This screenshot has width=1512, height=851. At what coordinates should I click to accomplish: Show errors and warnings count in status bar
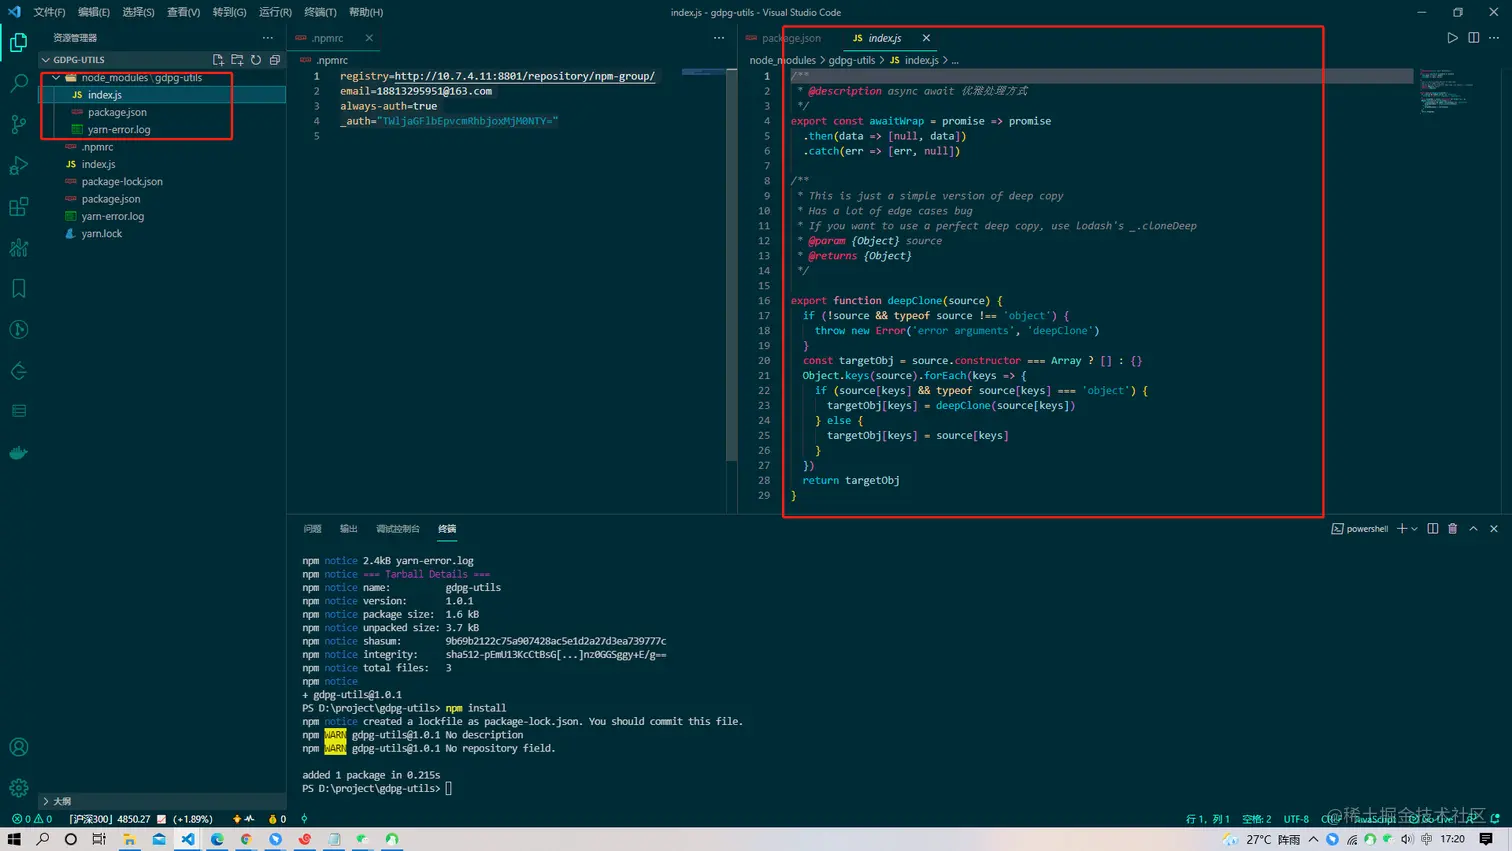tap(32, 819)
